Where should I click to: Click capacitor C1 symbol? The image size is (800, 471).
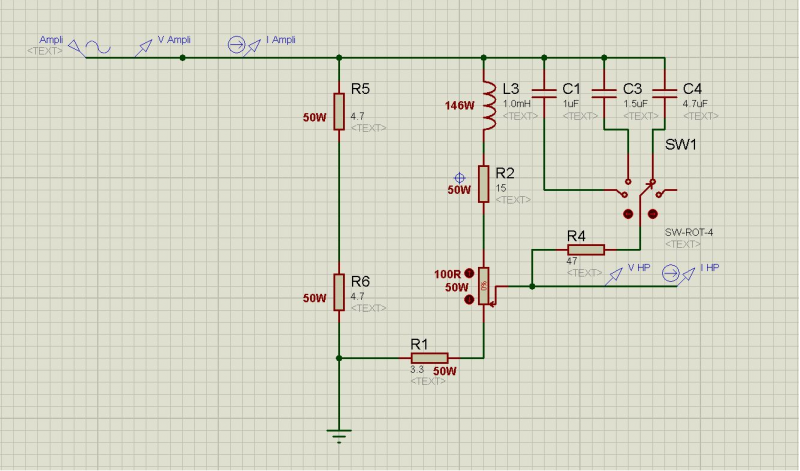click(x=545, y=95)
